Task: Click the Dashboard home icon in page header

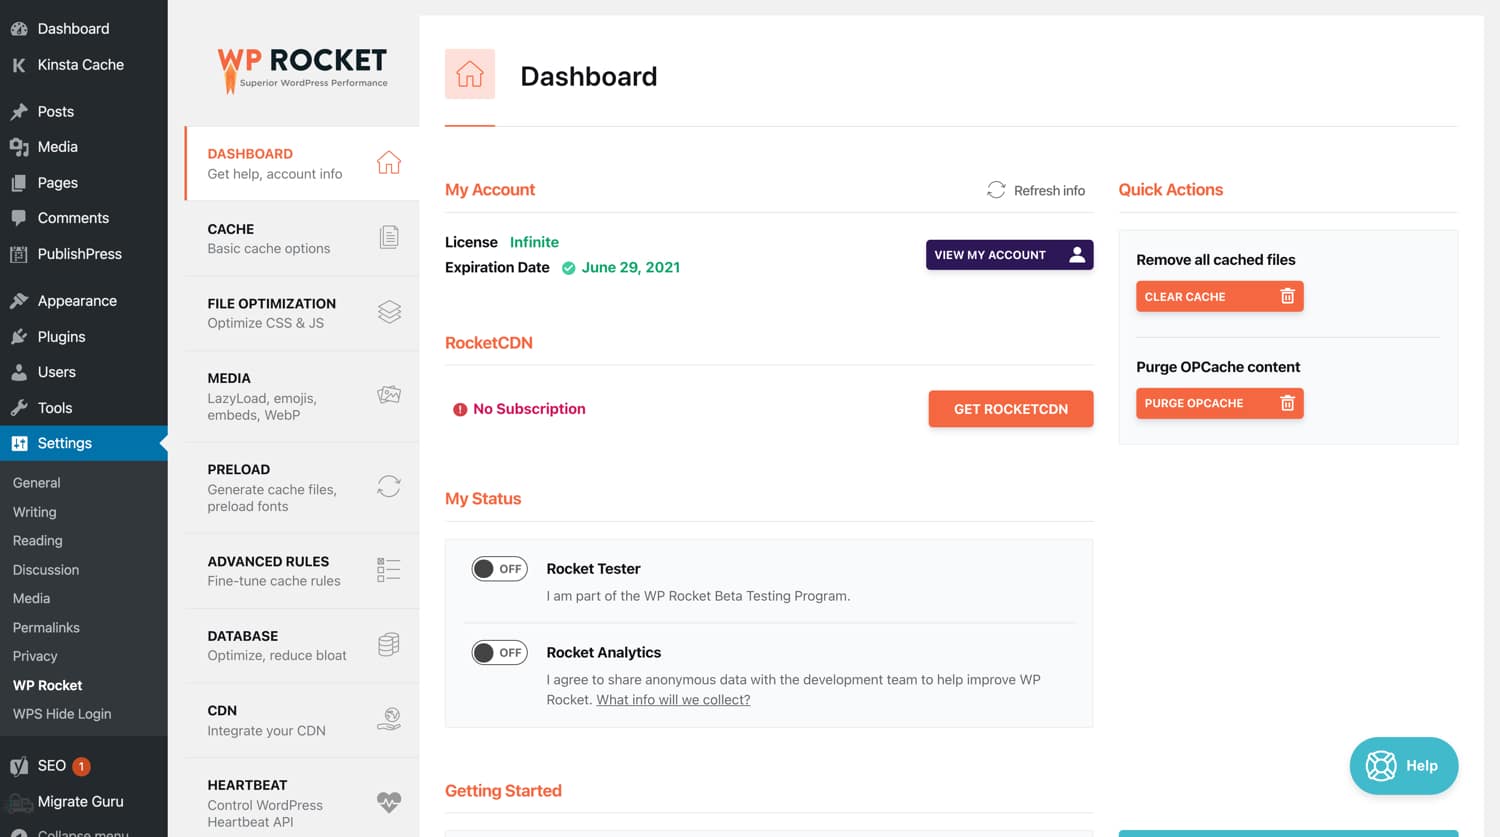Action: point(469,74)
